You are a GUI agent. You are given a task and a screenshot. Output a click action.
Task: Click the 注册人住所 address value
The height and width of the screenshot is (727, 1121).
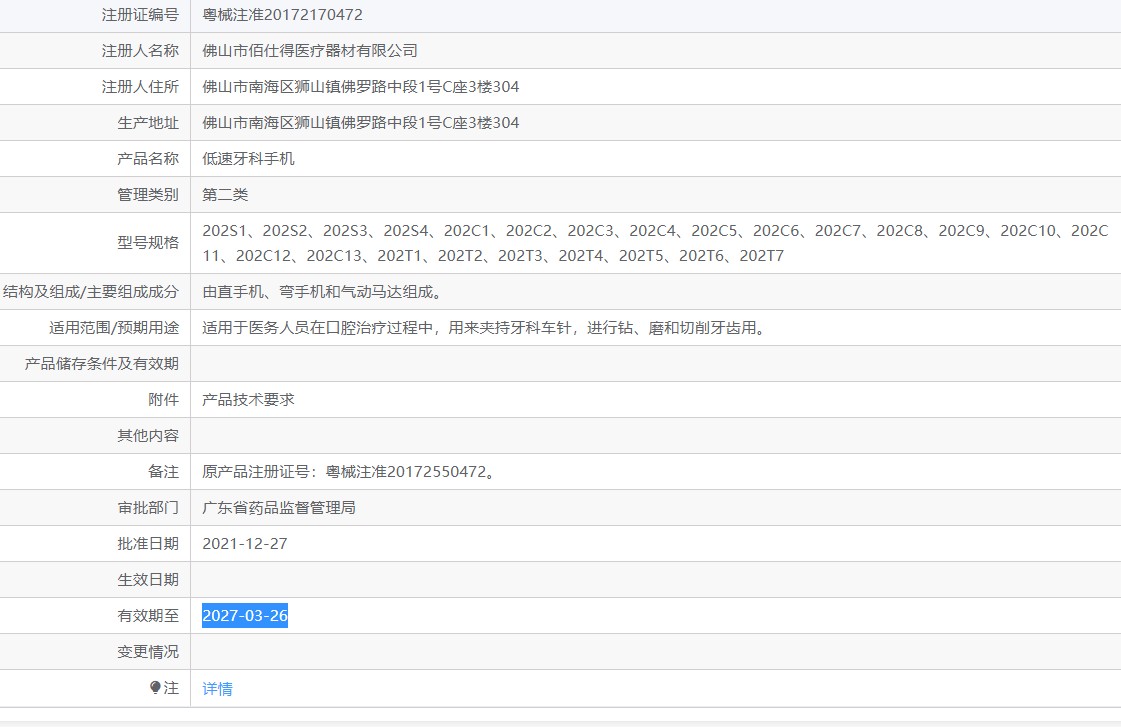pyautogui.click(x=361, y=87)
